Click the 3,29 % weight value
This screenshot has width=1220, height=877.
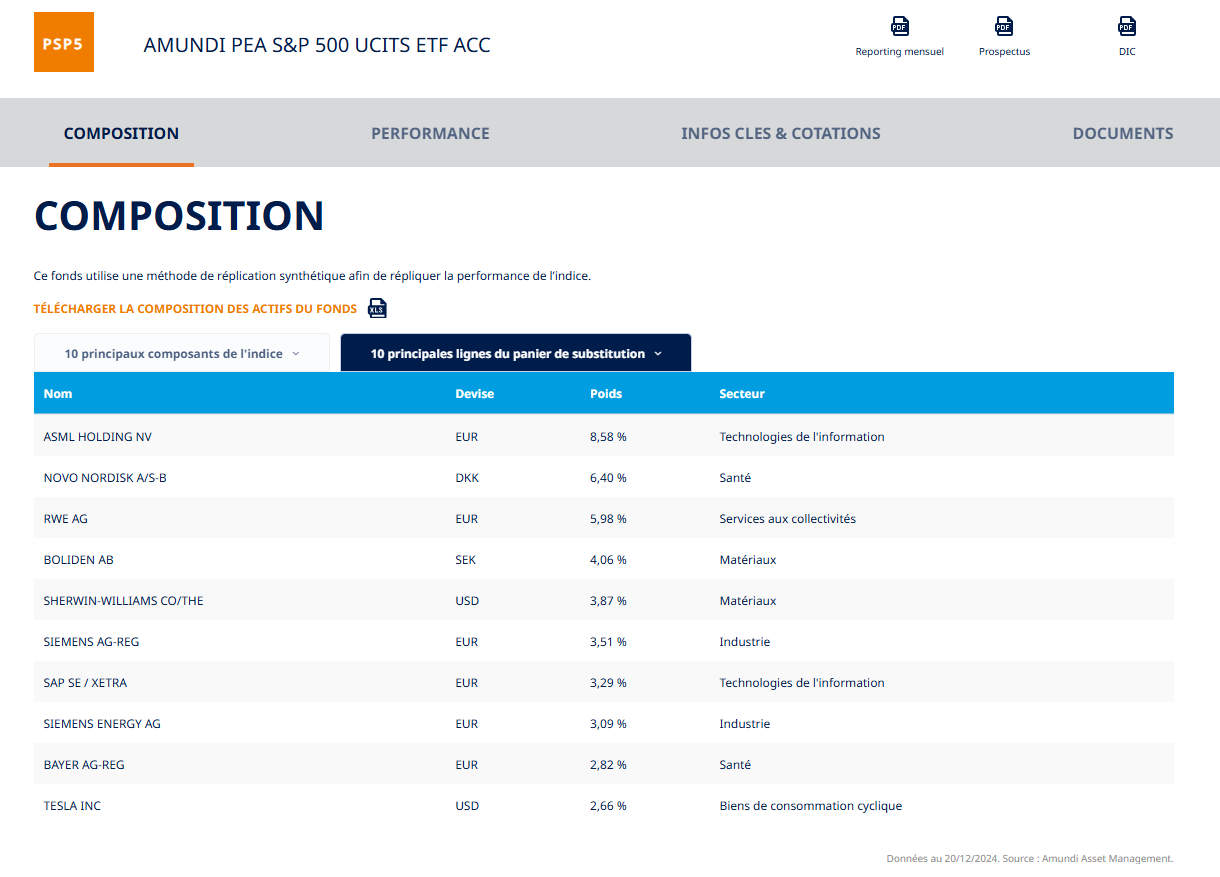[608, 683]
